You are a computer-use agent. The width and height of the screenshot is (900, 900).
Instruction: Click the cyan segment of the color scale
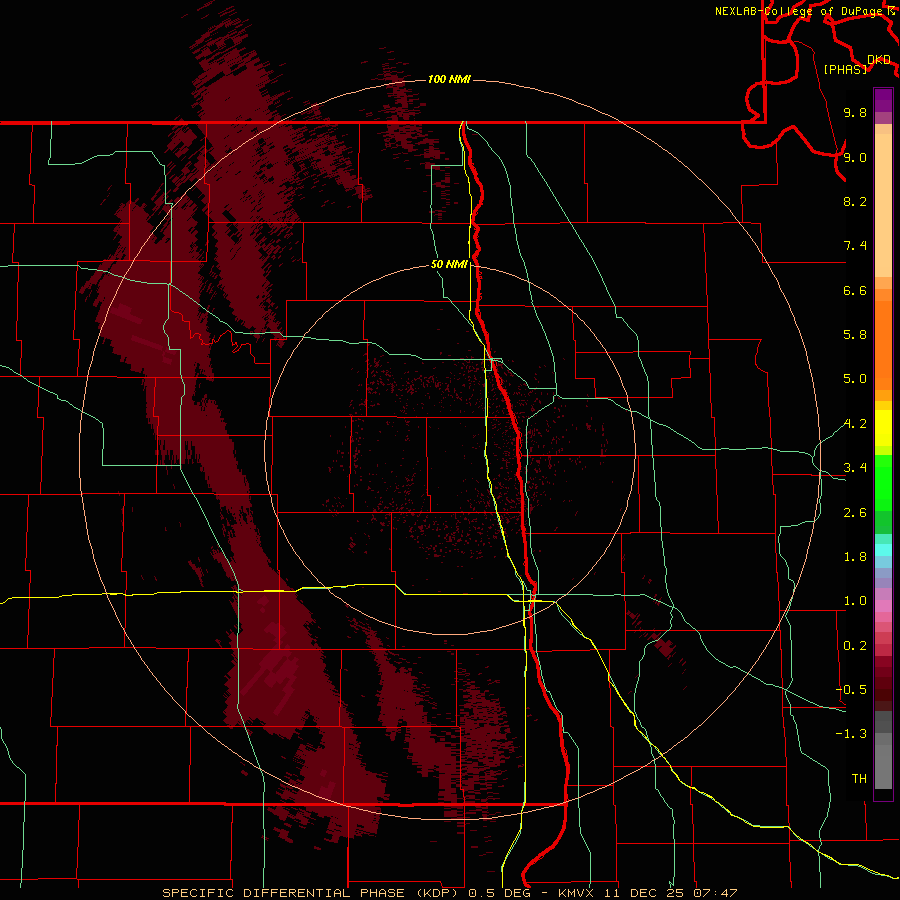coord(883,549)
